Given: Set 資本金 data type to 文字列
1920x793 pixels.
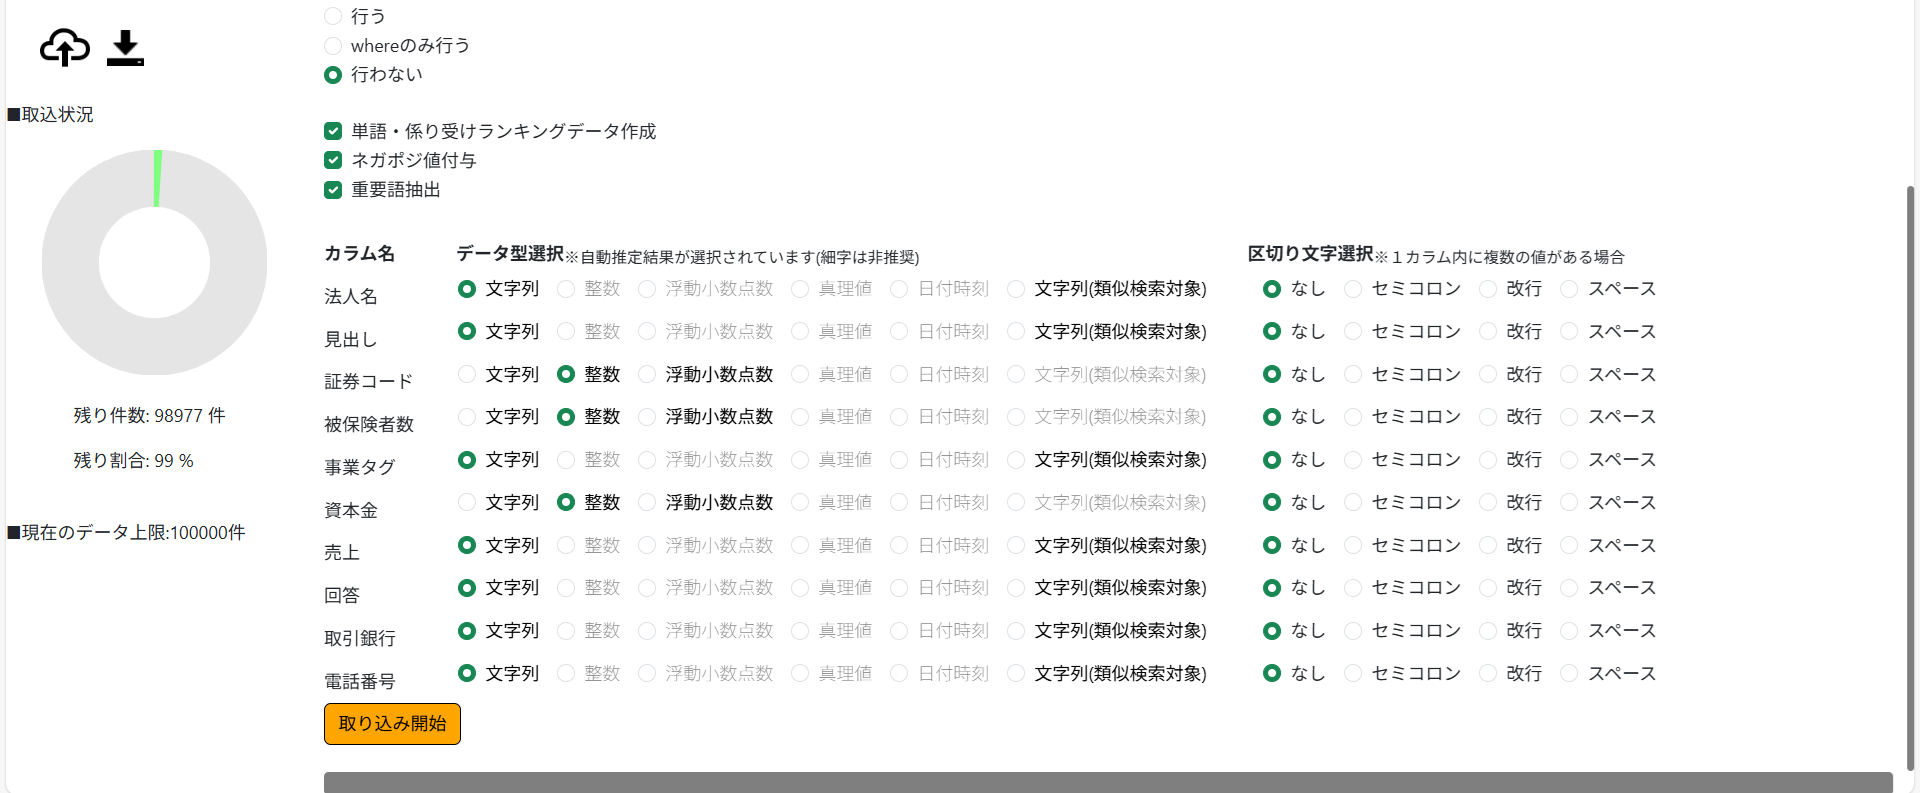Looking at the screenshot, I should [467, 502].
